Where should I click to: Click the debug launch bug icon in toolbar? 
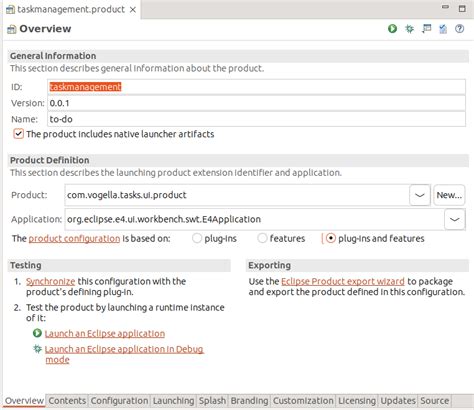pyautogui.click(x=409, y=29)
